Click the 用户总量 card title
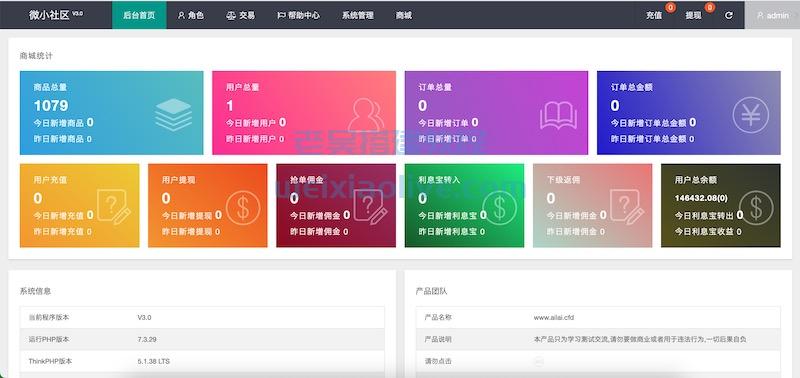This screenshot has width=800, height=378. point(243,87)
